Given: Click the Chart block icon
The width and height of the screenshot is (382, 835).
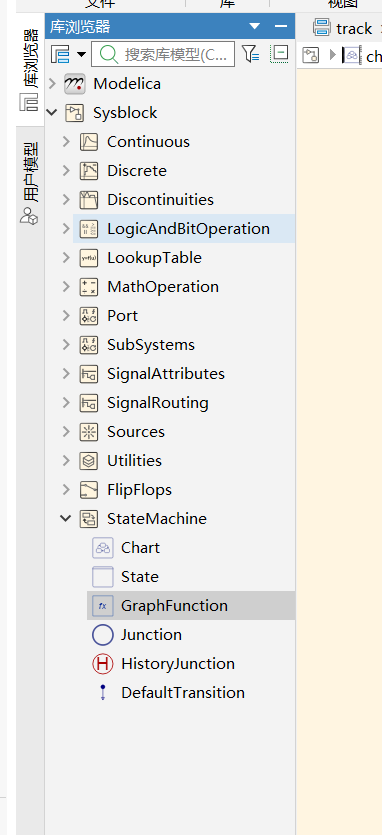Looking at the screenshot, I should point(103,548).
